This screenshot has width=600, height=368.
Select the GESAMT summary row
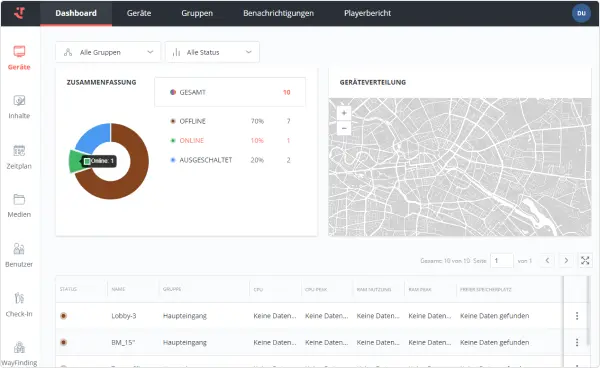point(230,92)
